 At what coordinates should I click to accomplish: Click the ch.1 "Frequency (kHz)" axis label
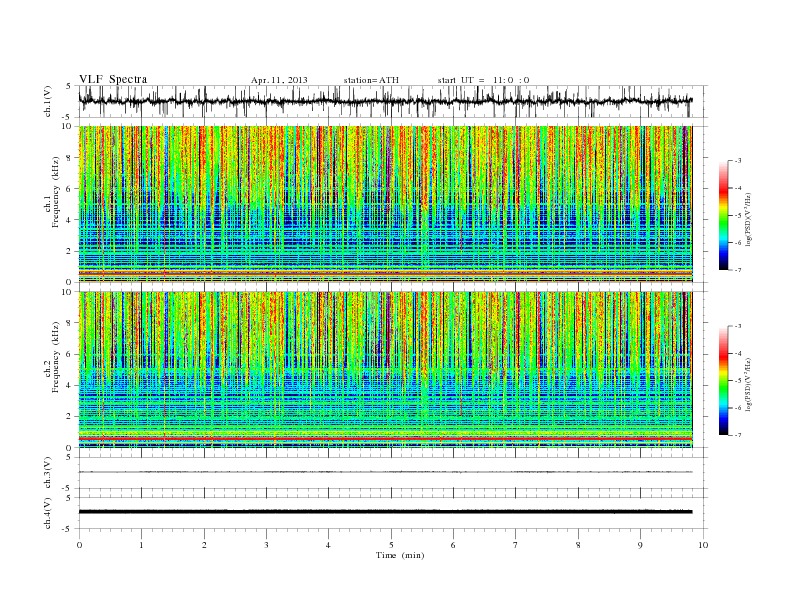tap(55, 192)
